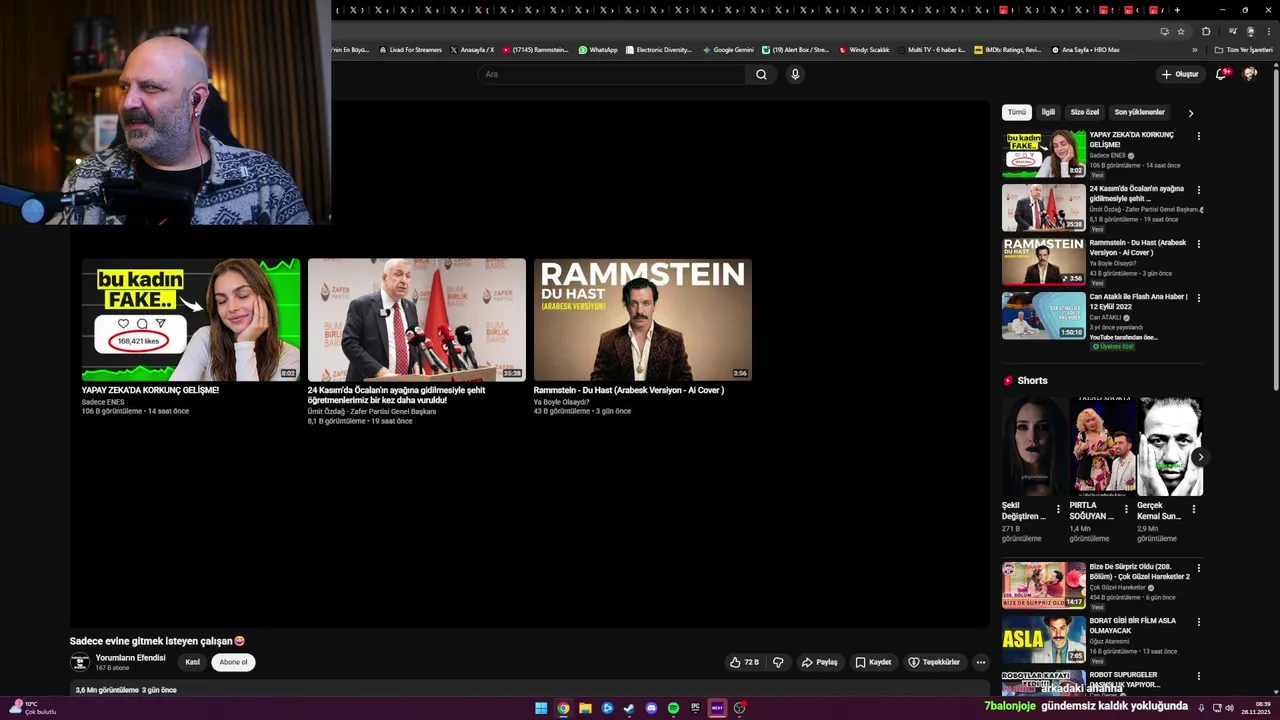Subscribe with Abone ol button

point(233,662)
